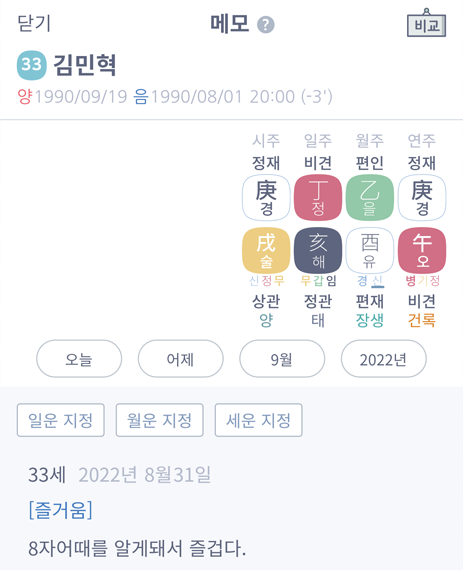Tap the 33 age badge icon

[x=32, y=65]
